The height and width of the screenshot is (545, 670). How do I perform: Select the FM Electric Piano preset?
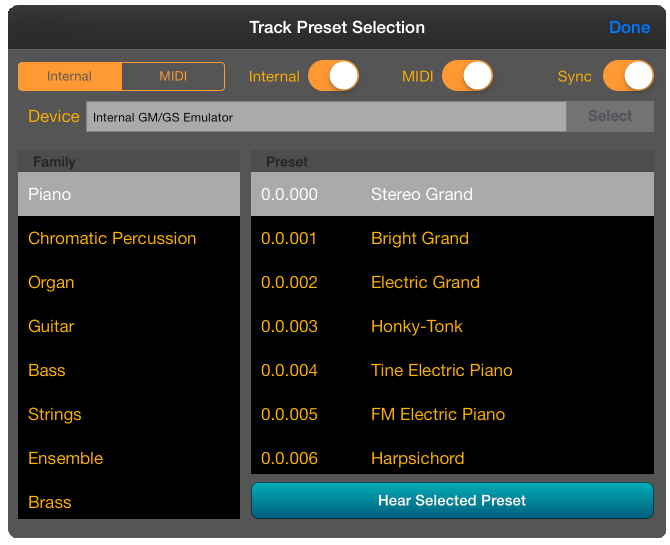pos(452,414)
